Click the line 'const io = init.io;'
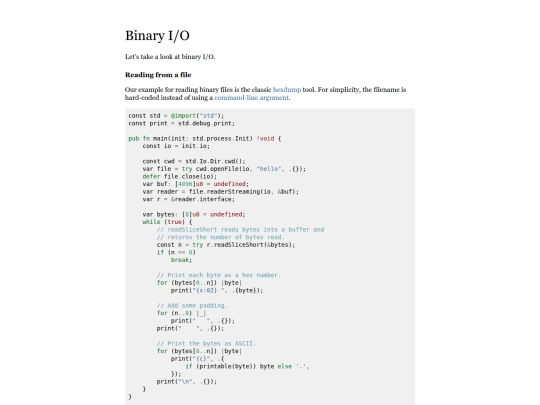The height and width of the screenshot is (405, 540). (x=176, y=146)
